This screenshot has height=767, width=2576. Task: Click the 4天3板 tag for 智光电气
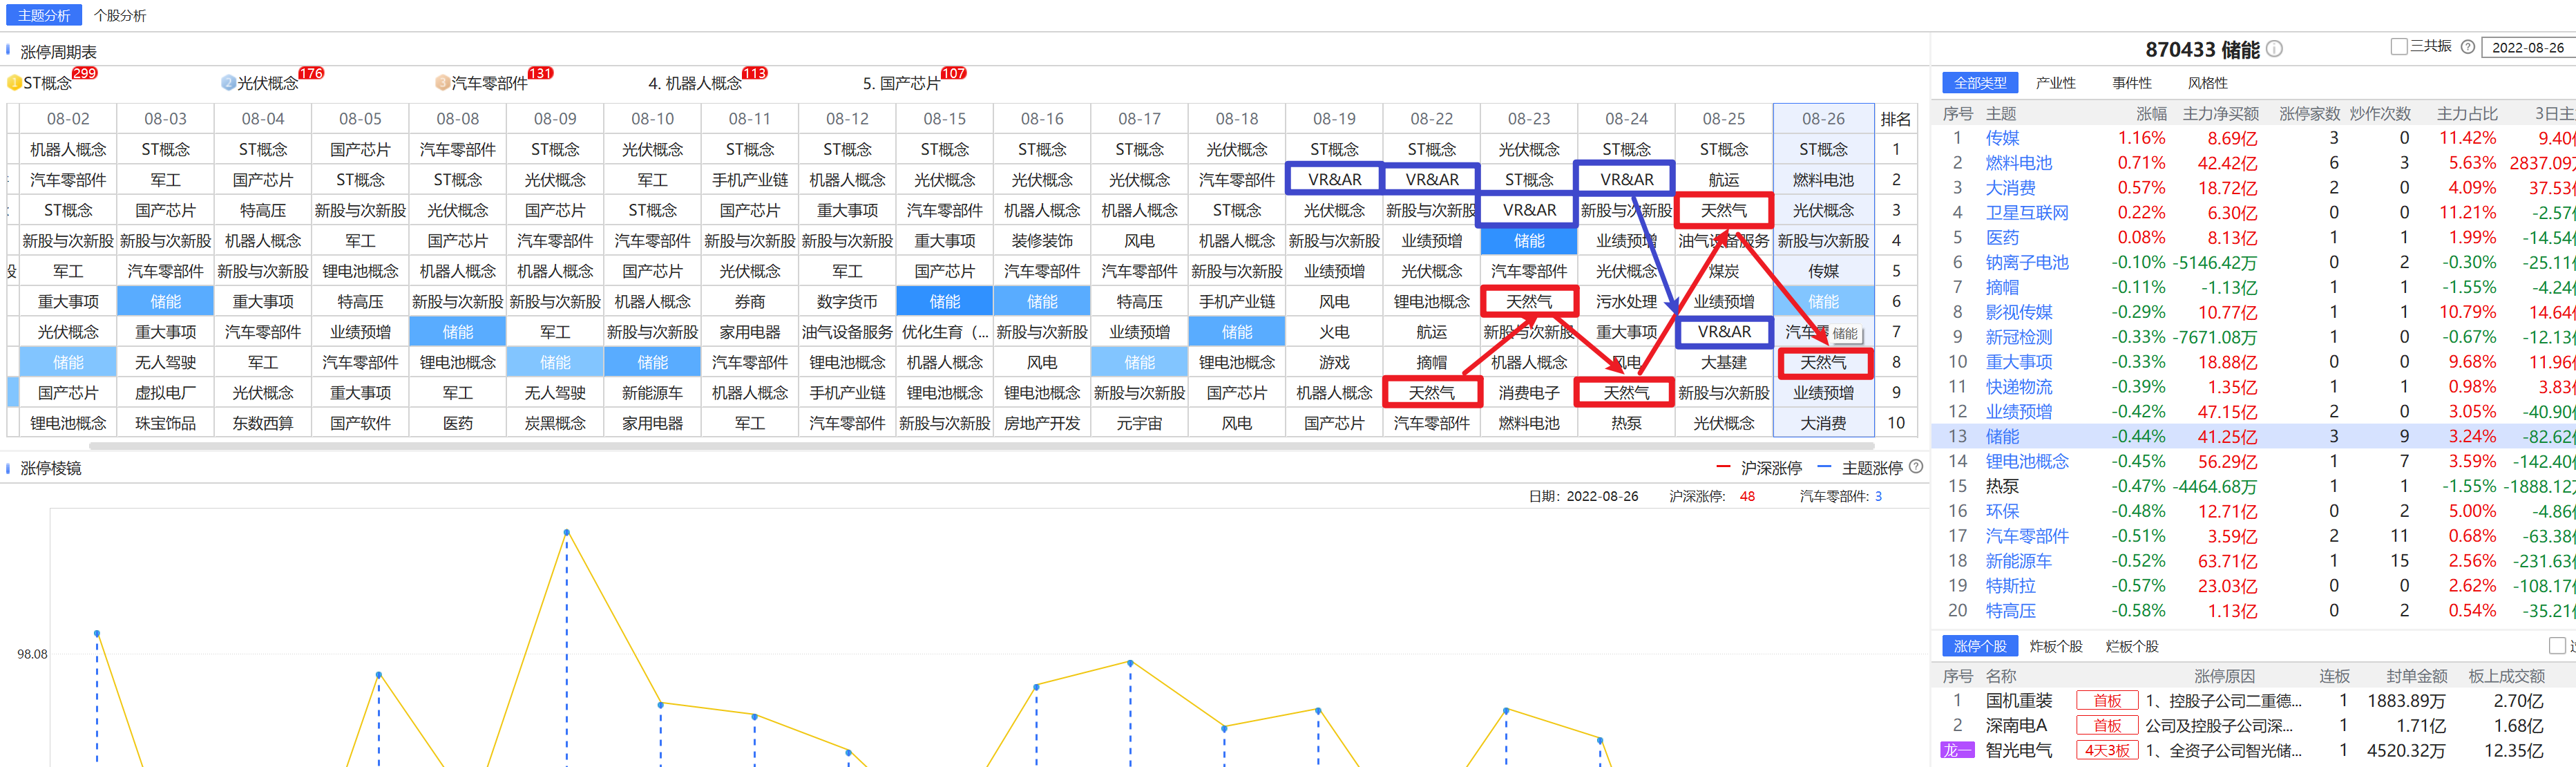(2107, 751)
